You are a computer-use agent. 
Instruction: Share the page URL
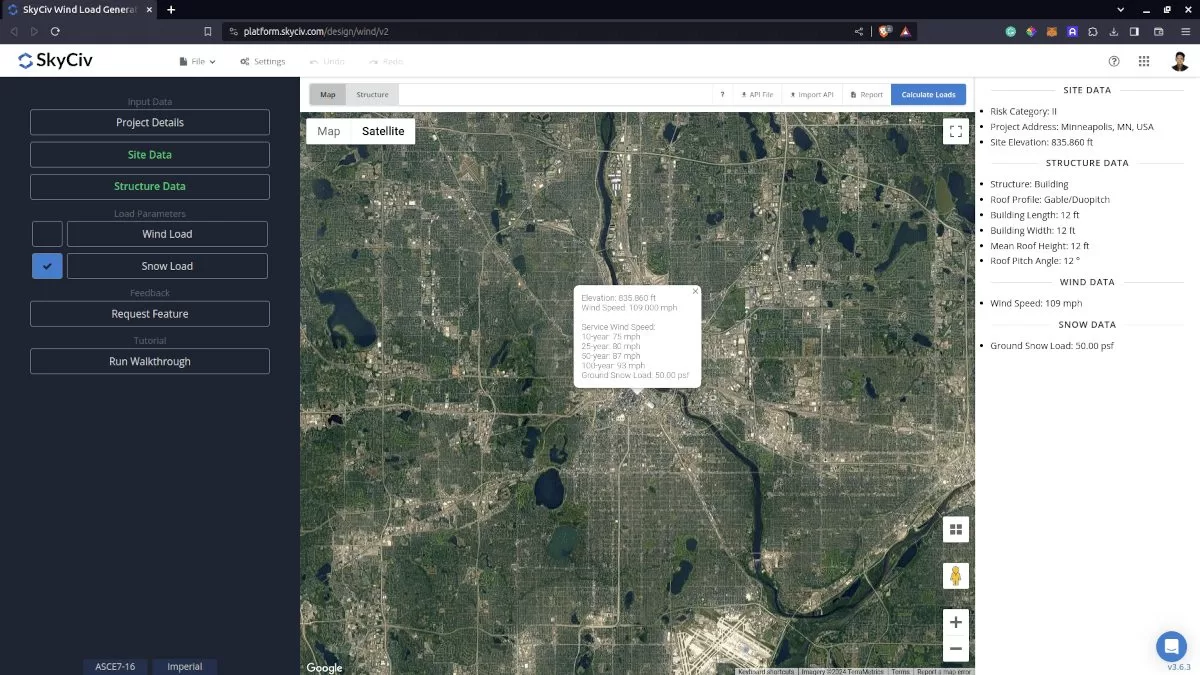point(858,31)
